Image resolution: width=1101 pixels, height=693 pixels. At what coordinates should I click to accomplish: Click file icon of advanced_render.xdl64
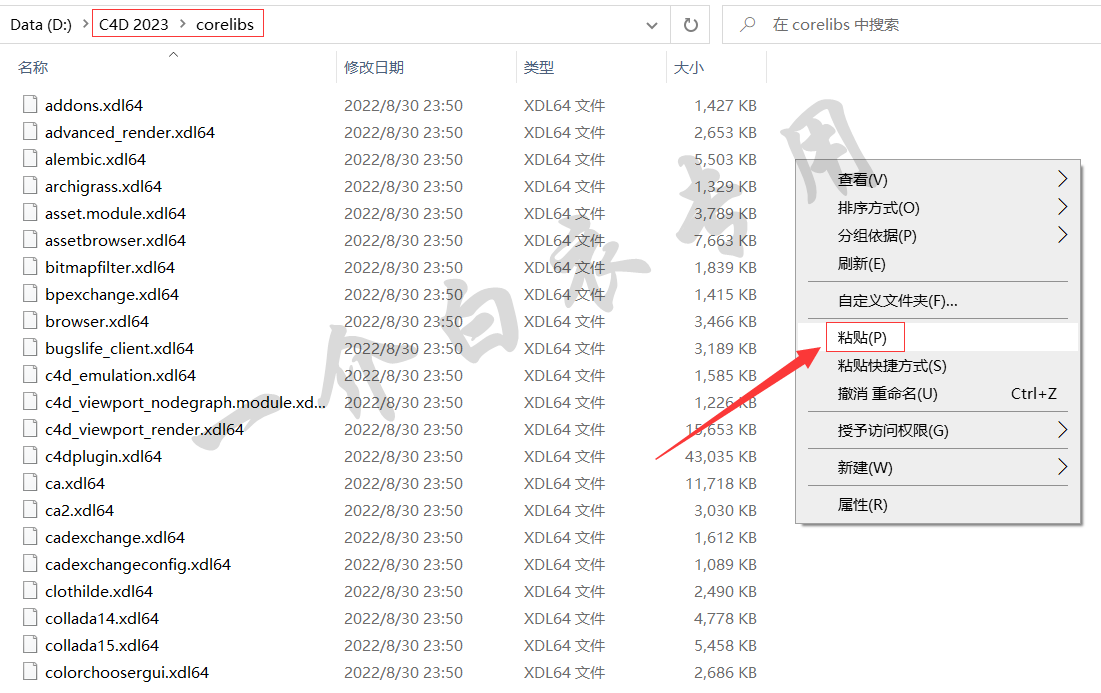[29, 132]
